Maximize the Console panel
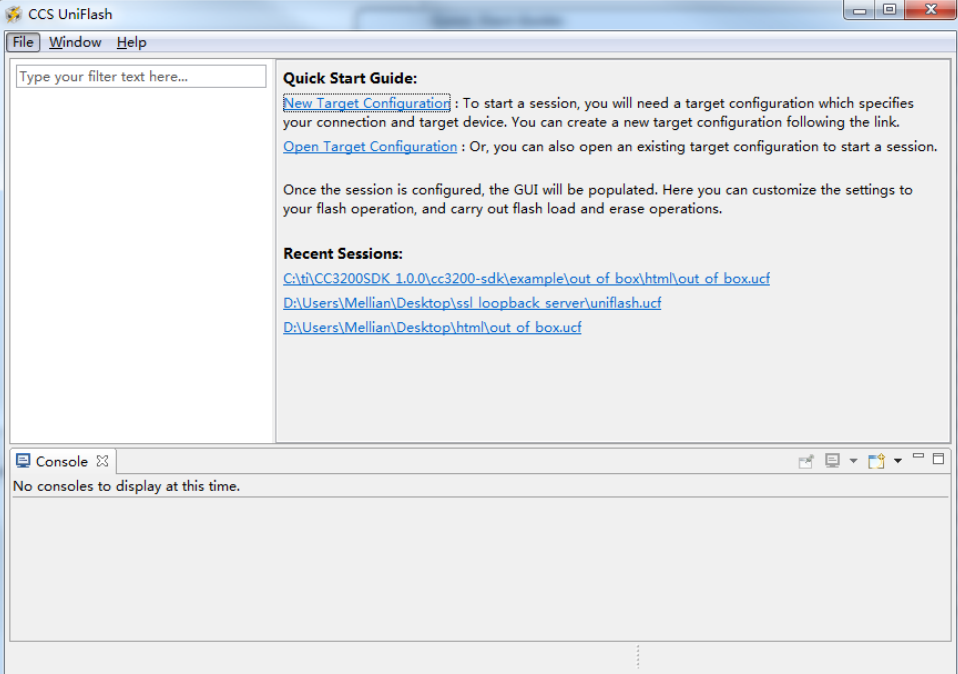Image resolution: width=958 pixels, height=674 pixels. click(938, 458)
